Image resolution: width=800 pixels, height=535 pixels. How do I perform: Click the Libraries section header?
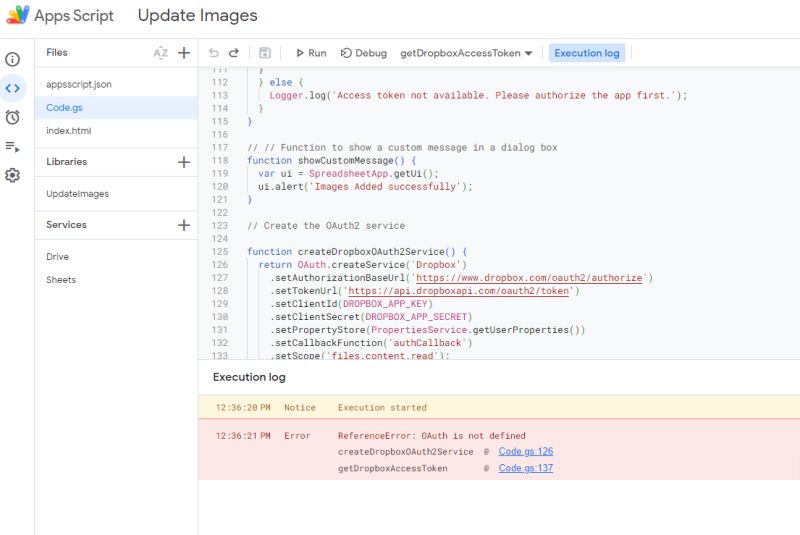click(66, 162)
